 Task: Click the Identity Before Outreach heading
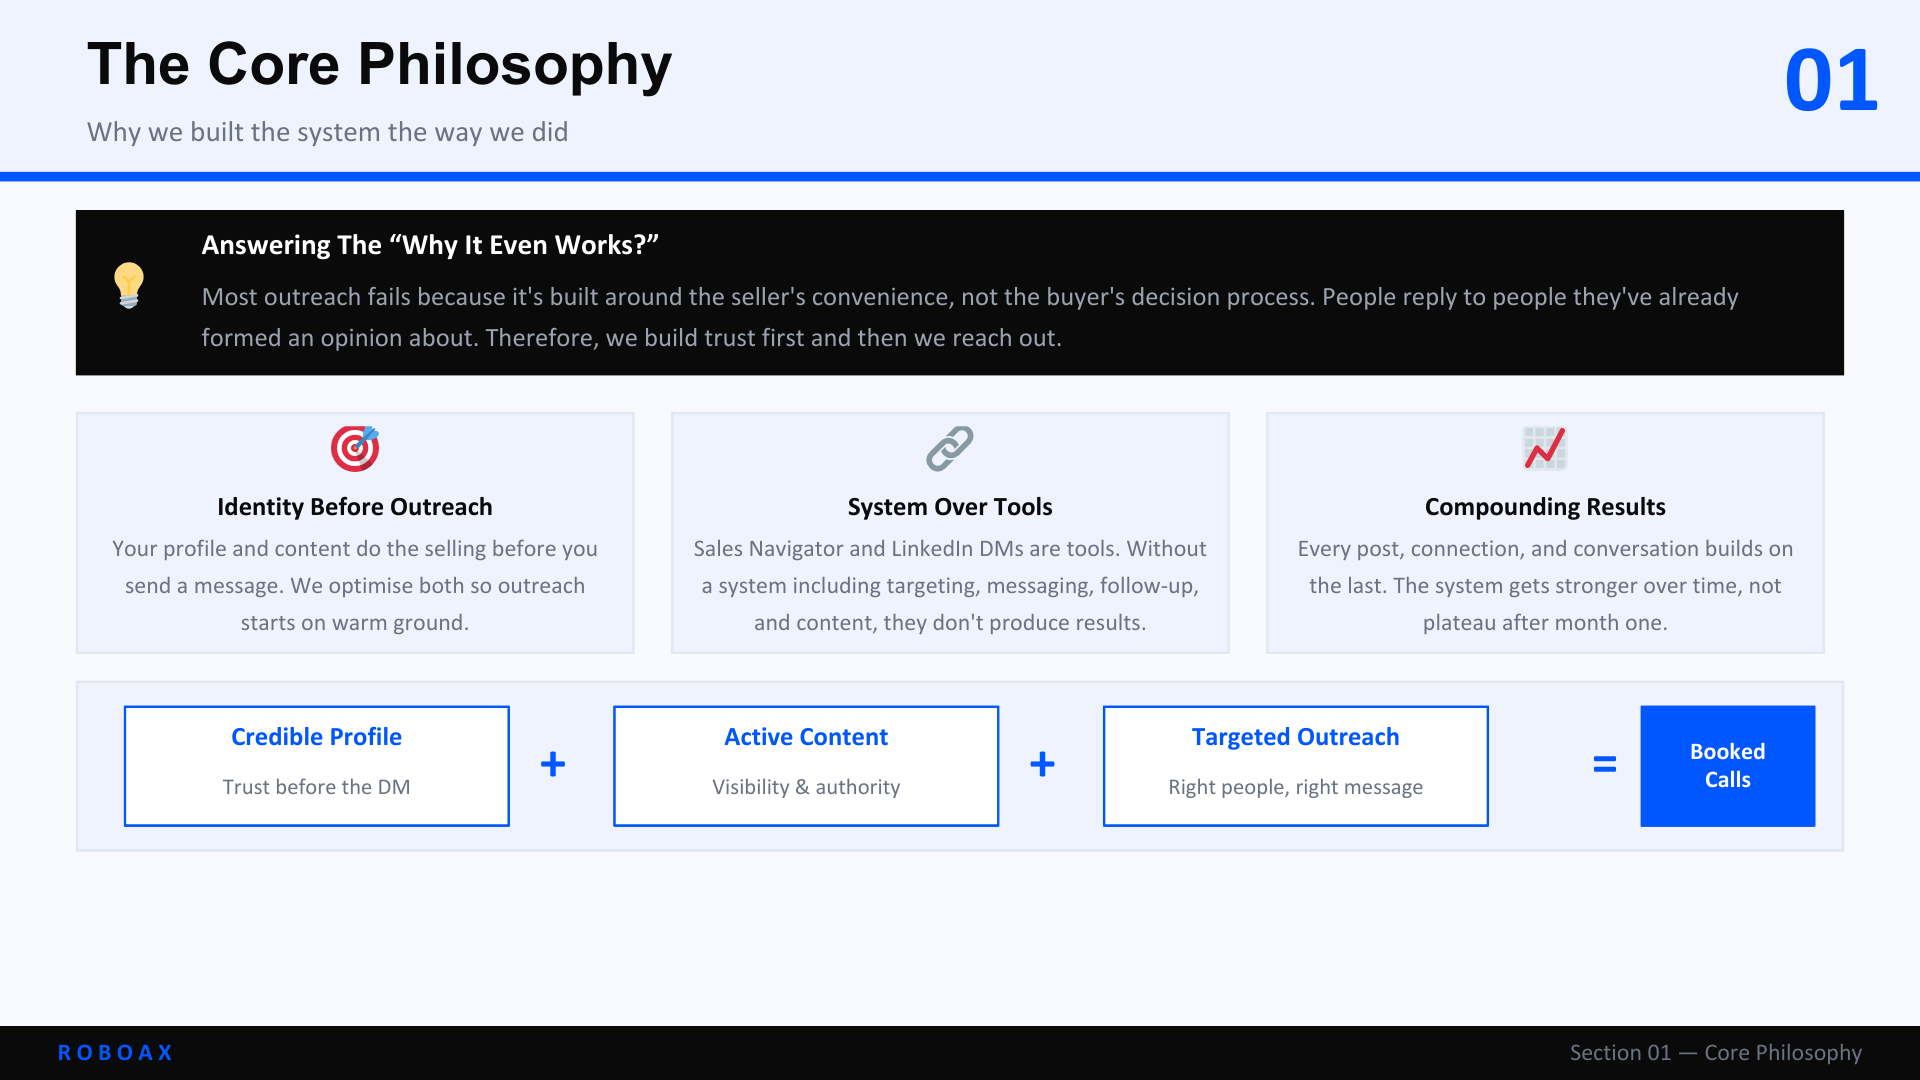355,507
